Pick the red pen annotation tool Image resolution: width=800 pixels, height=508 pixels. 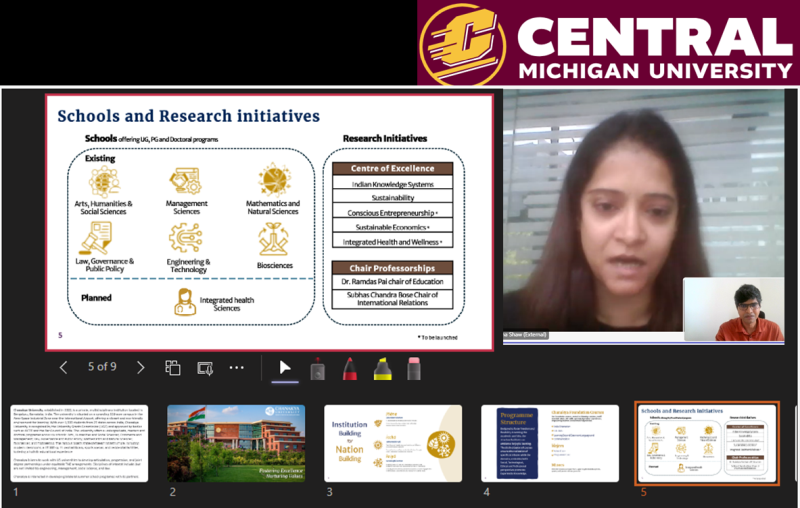(349, 368)
